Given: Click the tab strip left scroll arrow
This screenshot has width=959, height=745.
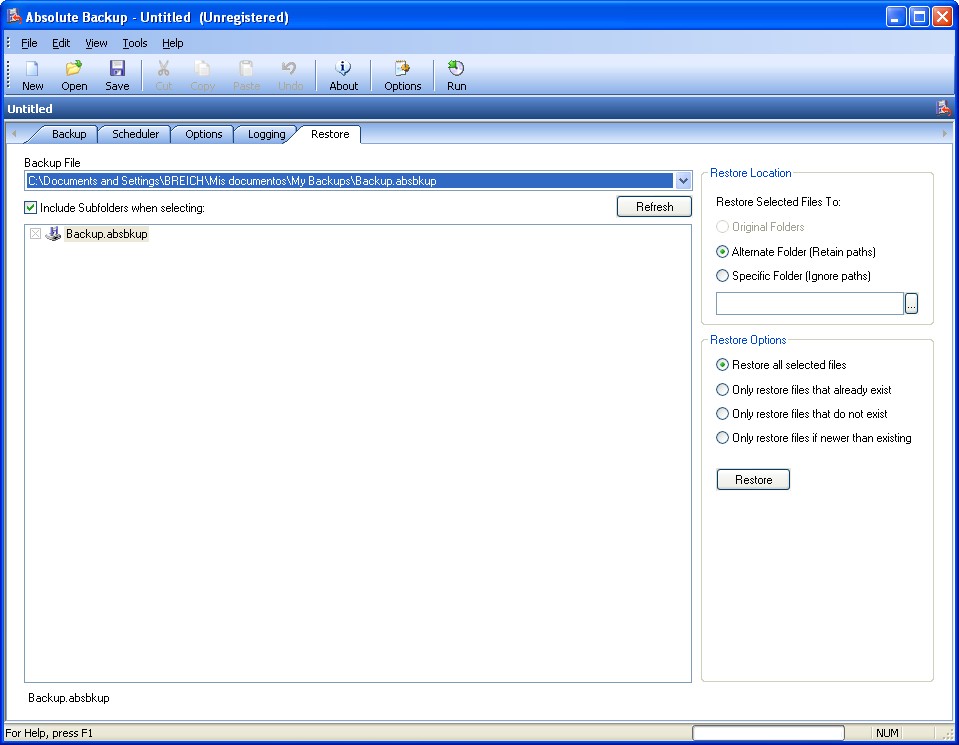Looking at the screenshot, I should point(13,133).
